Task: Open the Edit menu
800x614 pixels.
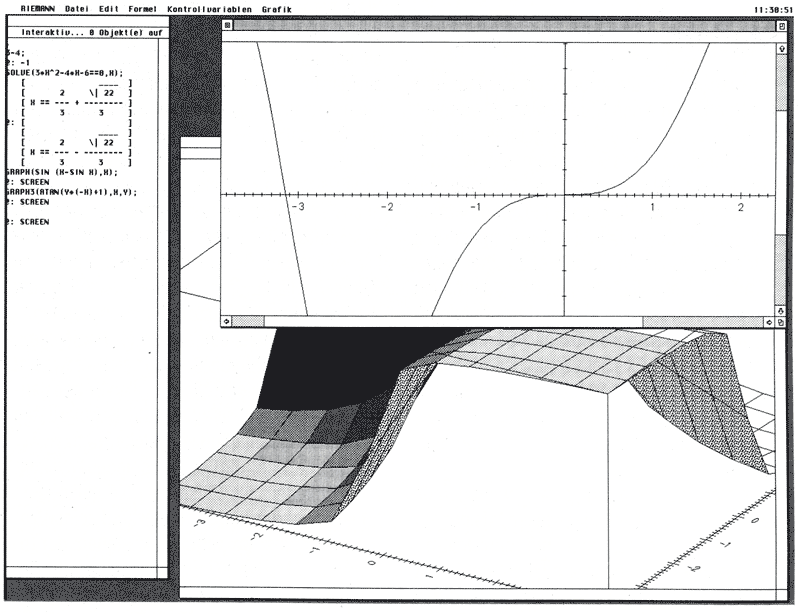Action: pos(109,8)
